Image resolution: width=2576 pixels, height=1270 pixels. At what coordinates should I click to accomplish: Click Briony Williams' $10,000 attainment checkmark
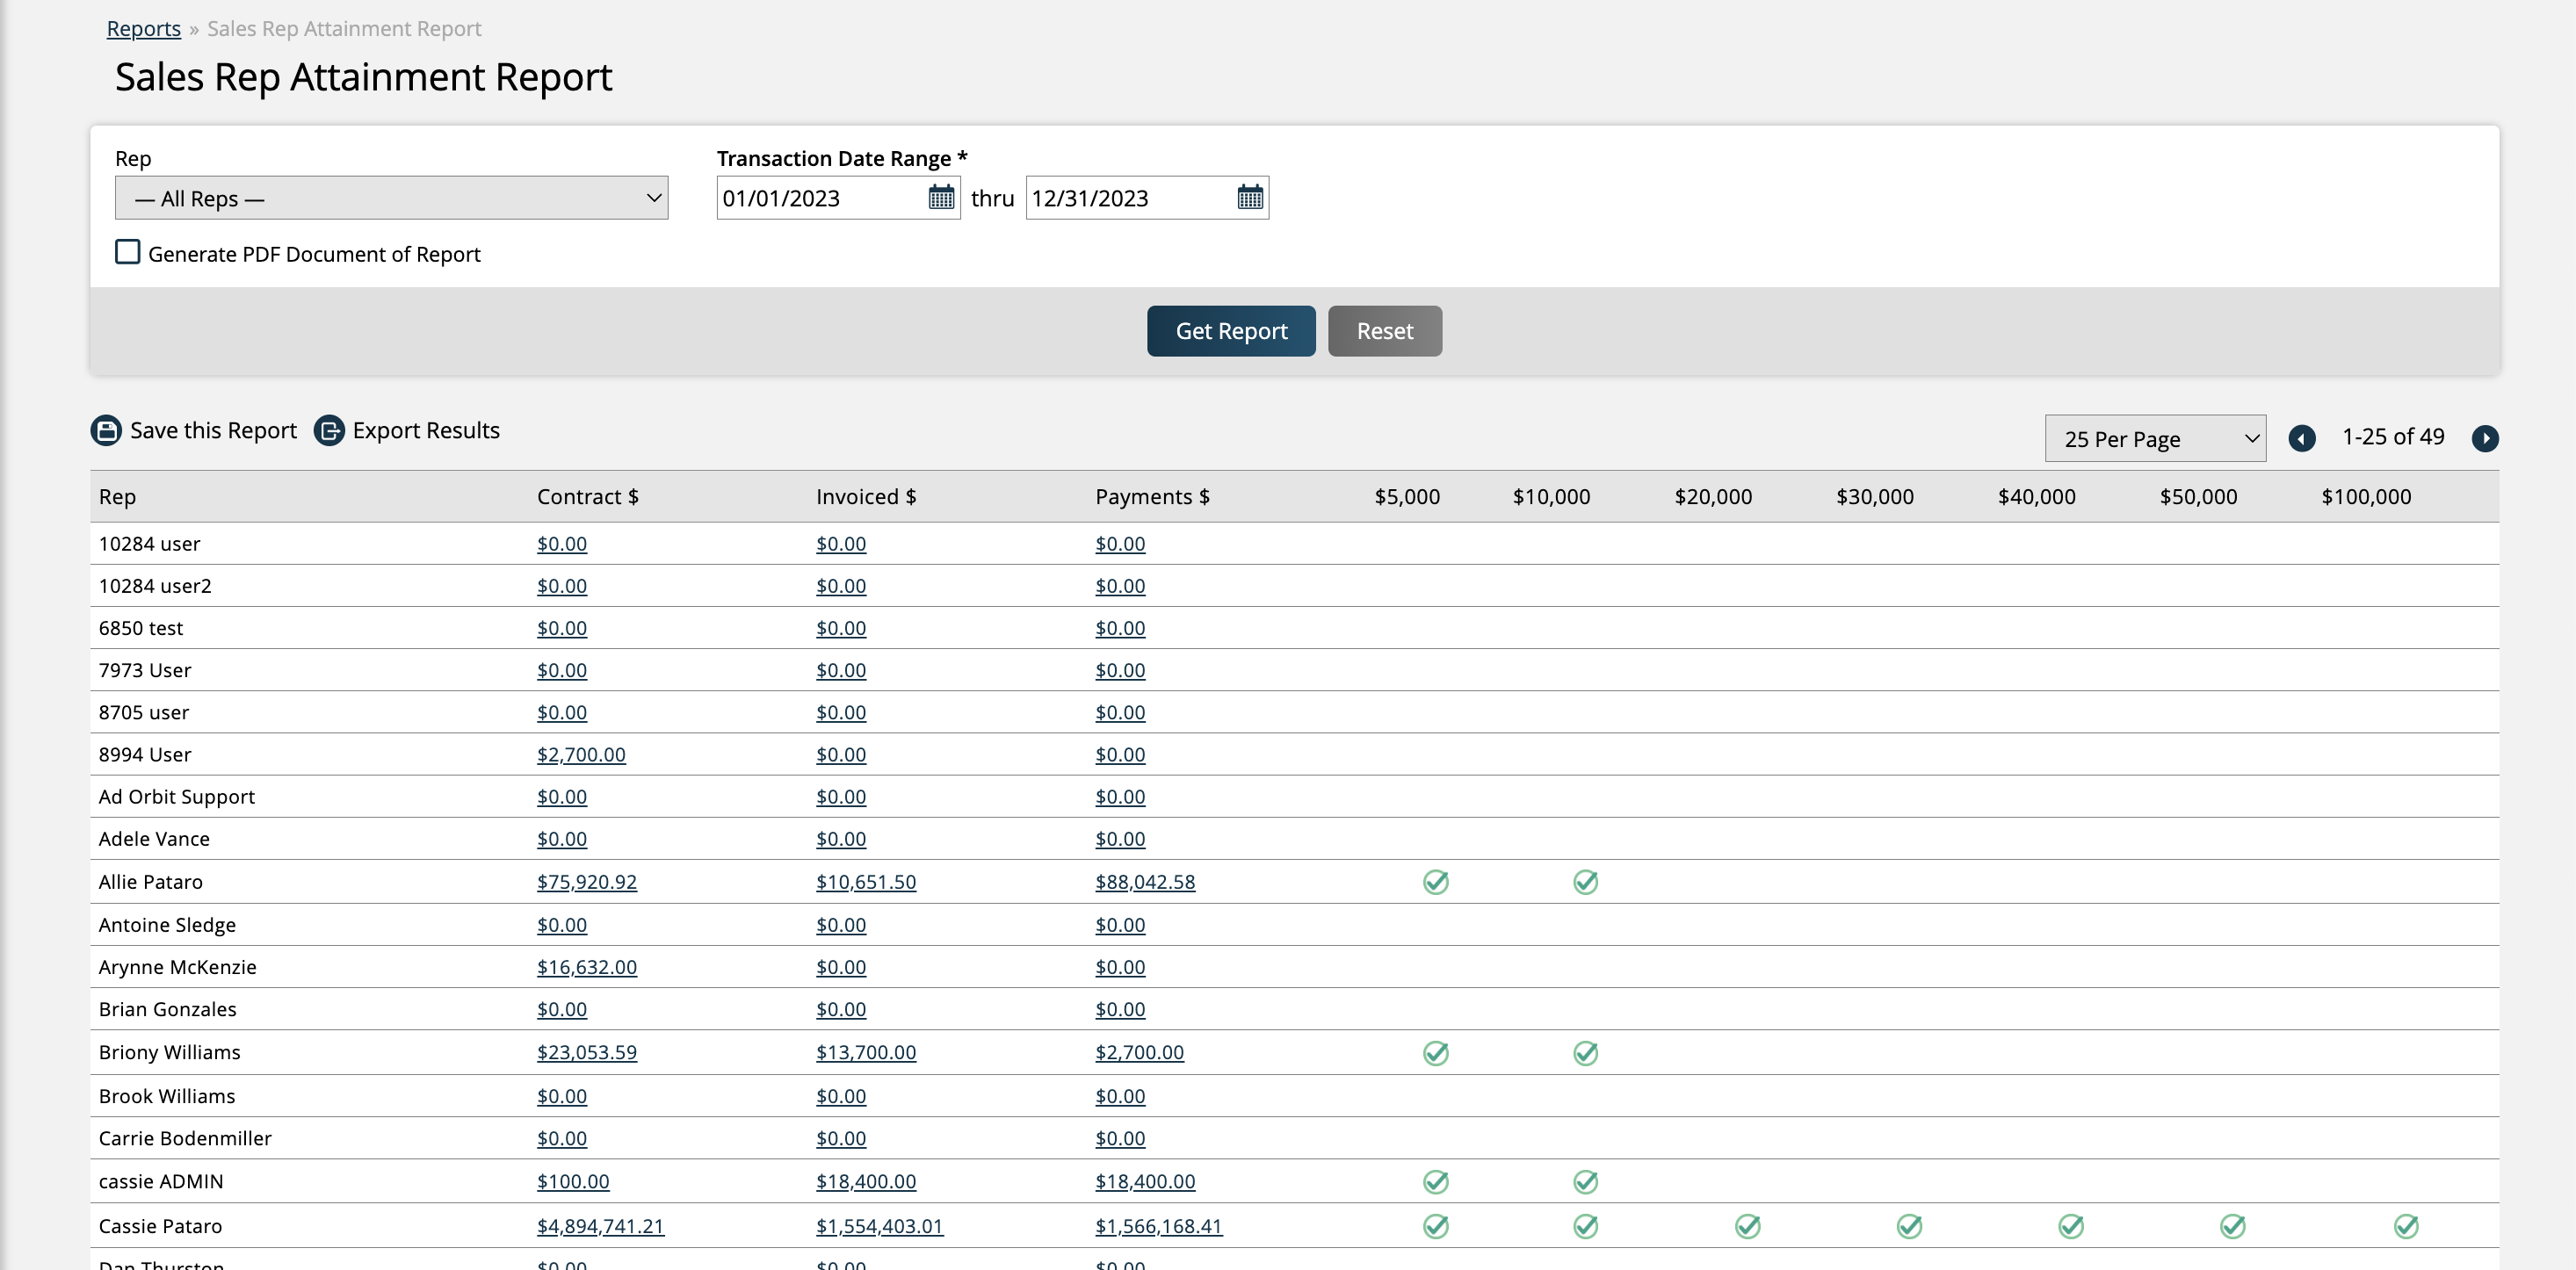(1585, 1053)
